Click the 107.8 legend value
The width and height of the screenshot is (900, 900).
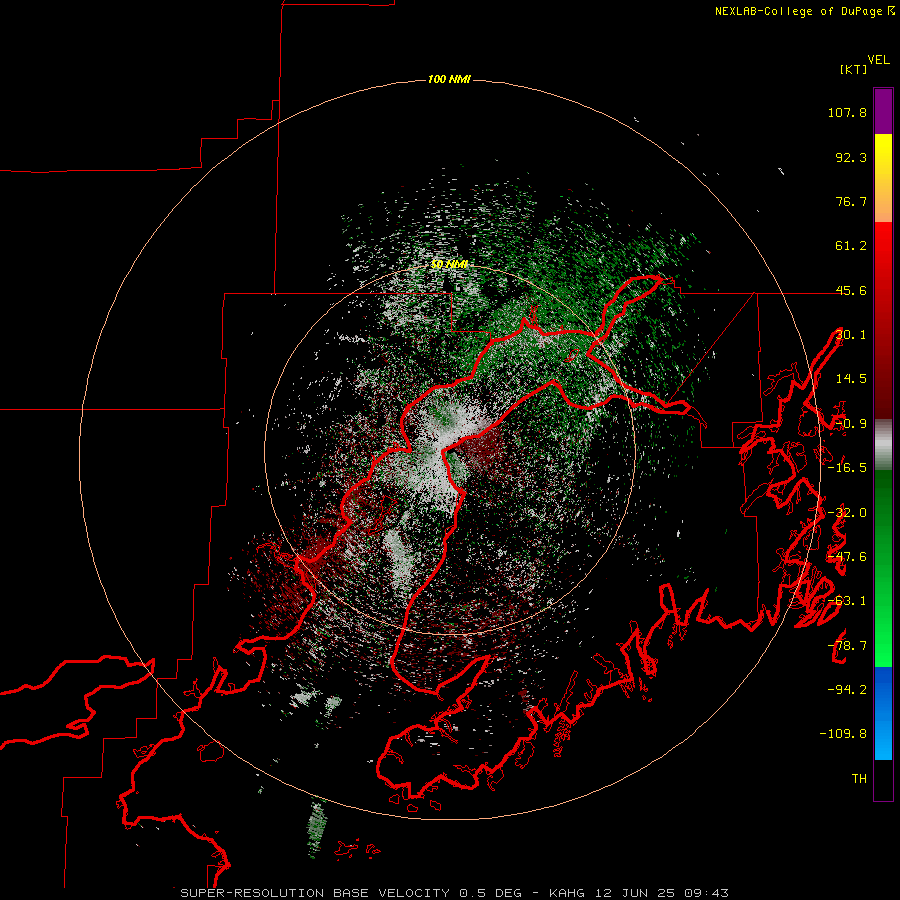tap(847, 112)
